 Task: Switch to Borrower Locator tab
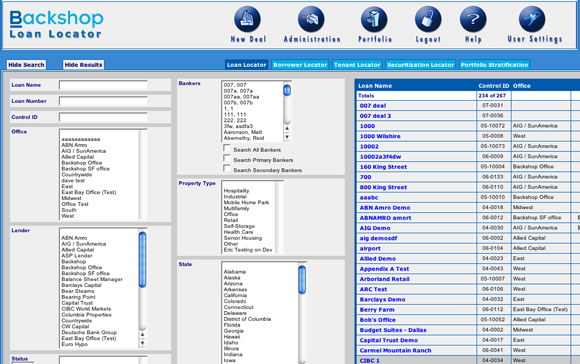click(300, 65)
